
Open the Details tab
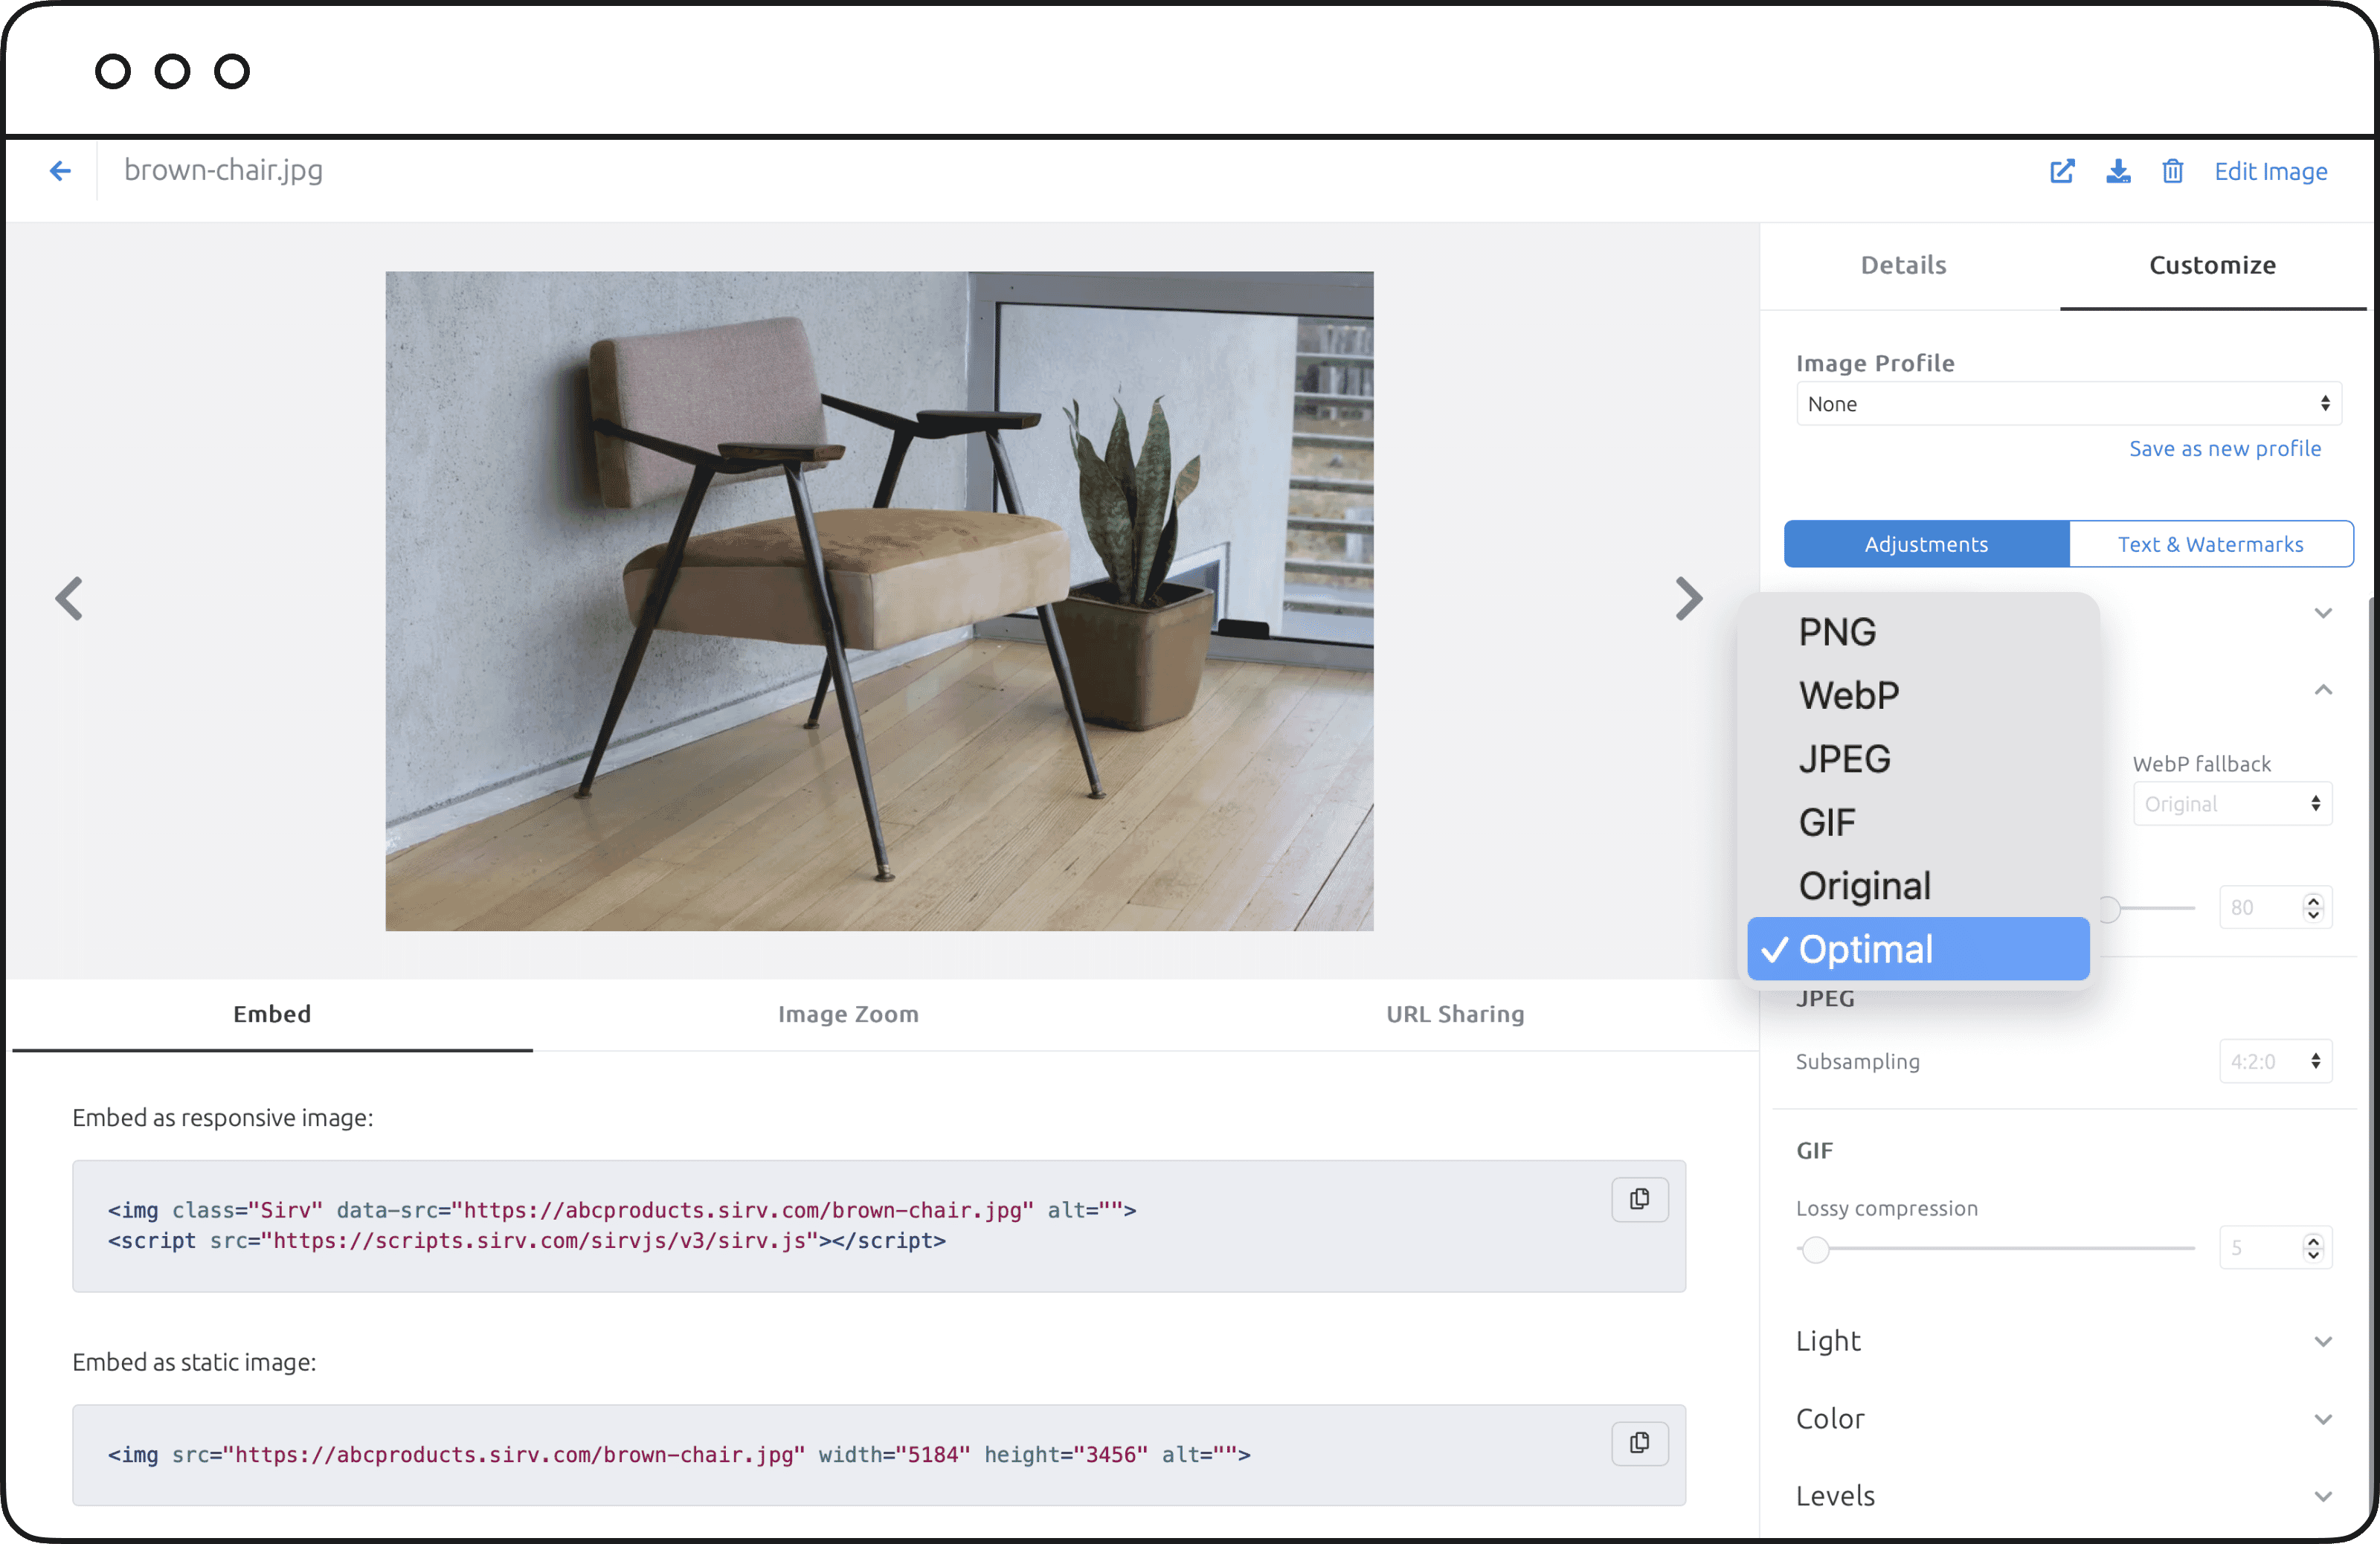[1903, 265]
